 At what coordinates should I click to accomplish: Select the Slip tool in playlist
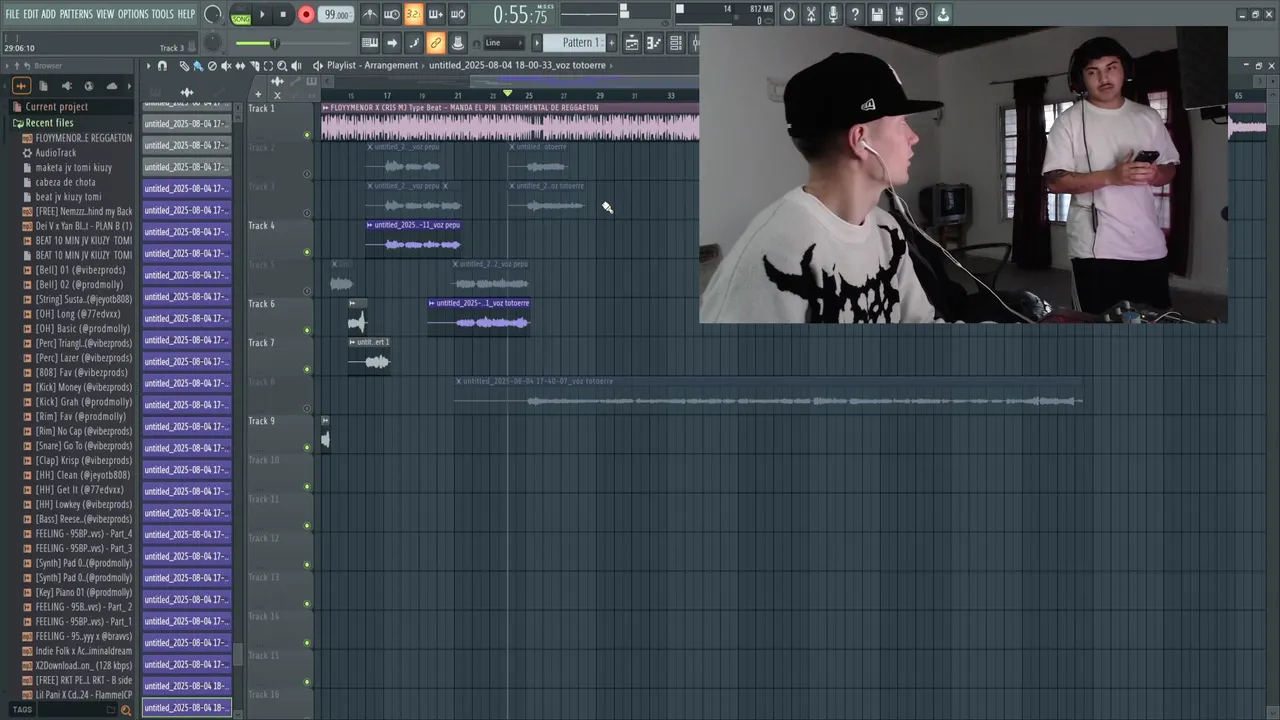(x=240, y=66)
